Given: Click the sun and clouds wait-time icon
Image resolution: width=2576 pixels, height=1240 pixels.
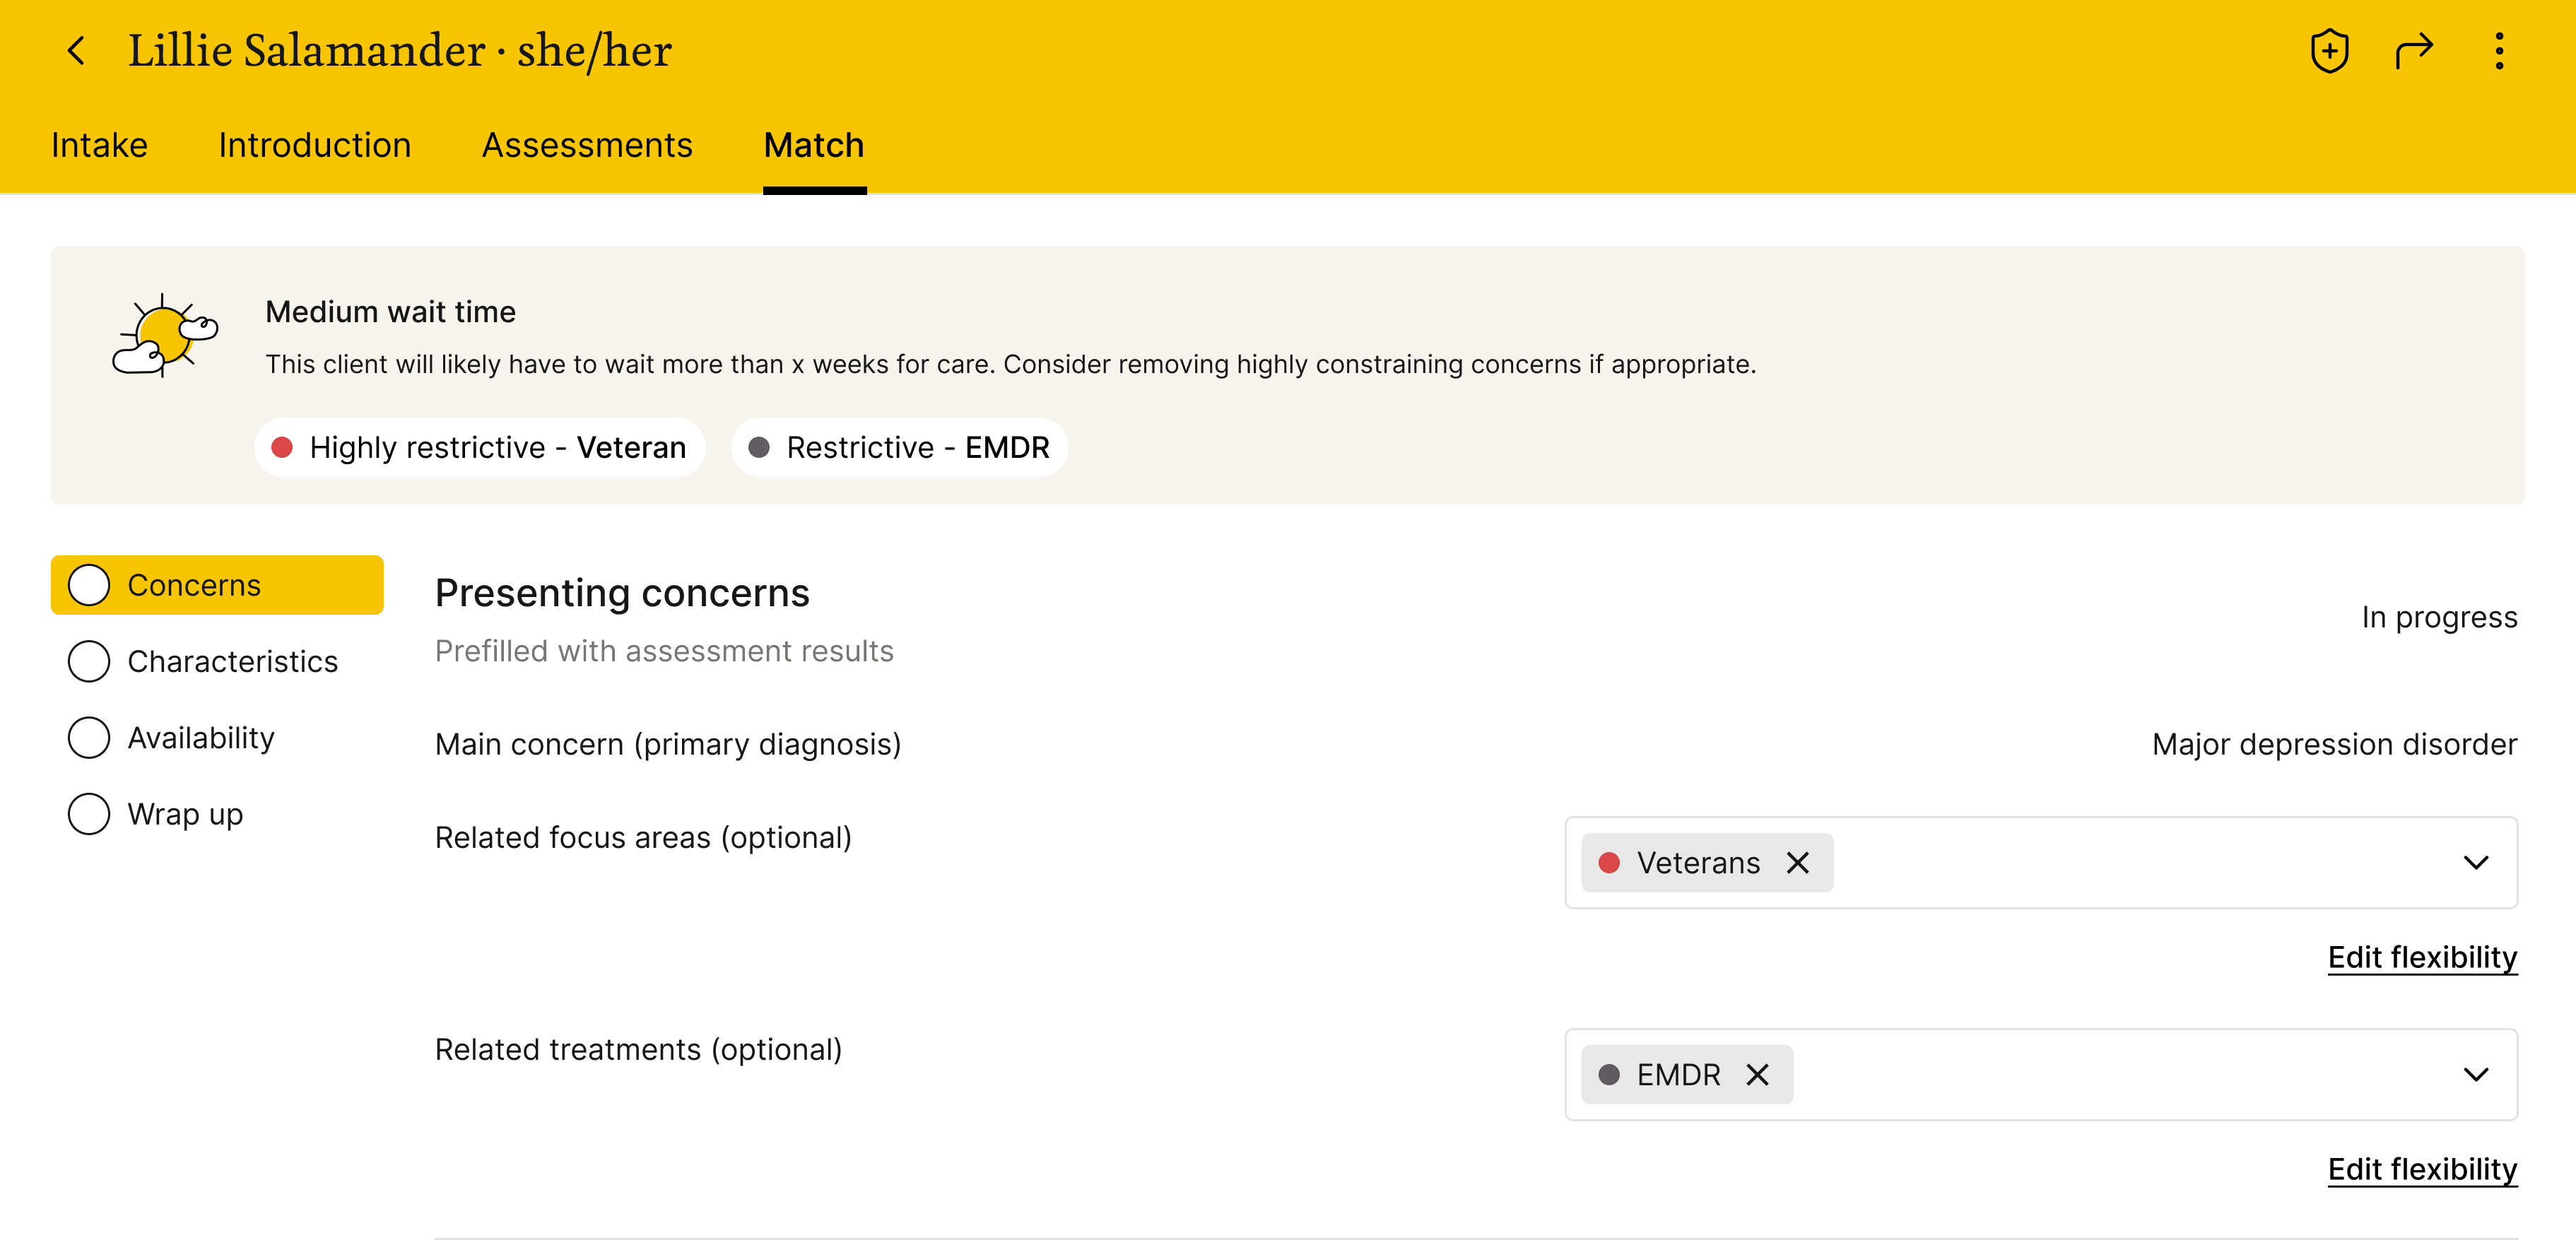Looking at the screenshot, I should pyautogui.click(x=164, y=336).
